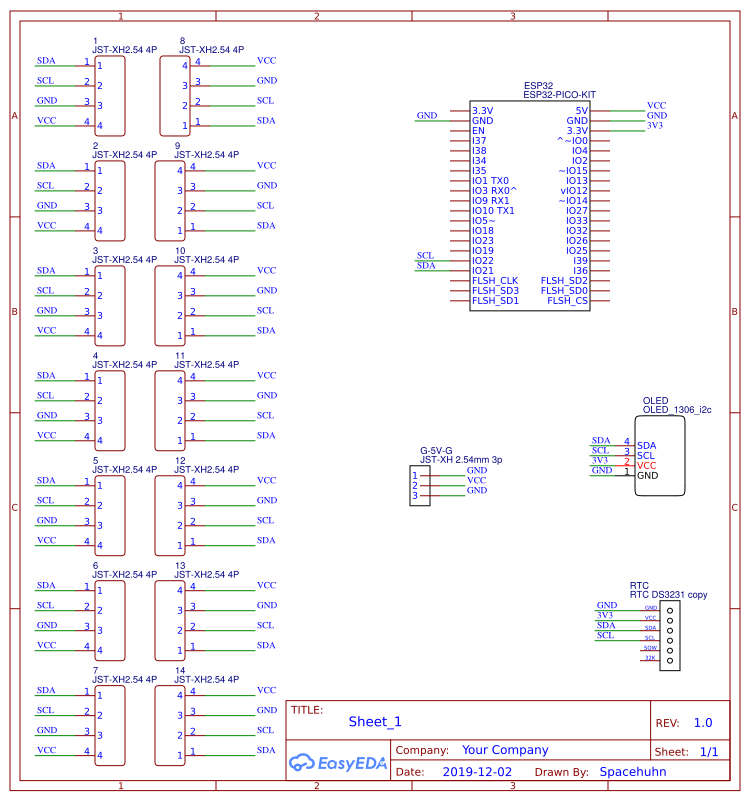
Task: Select the 3-pin G-5V-G connector body
Action: [x=420, y=486]
